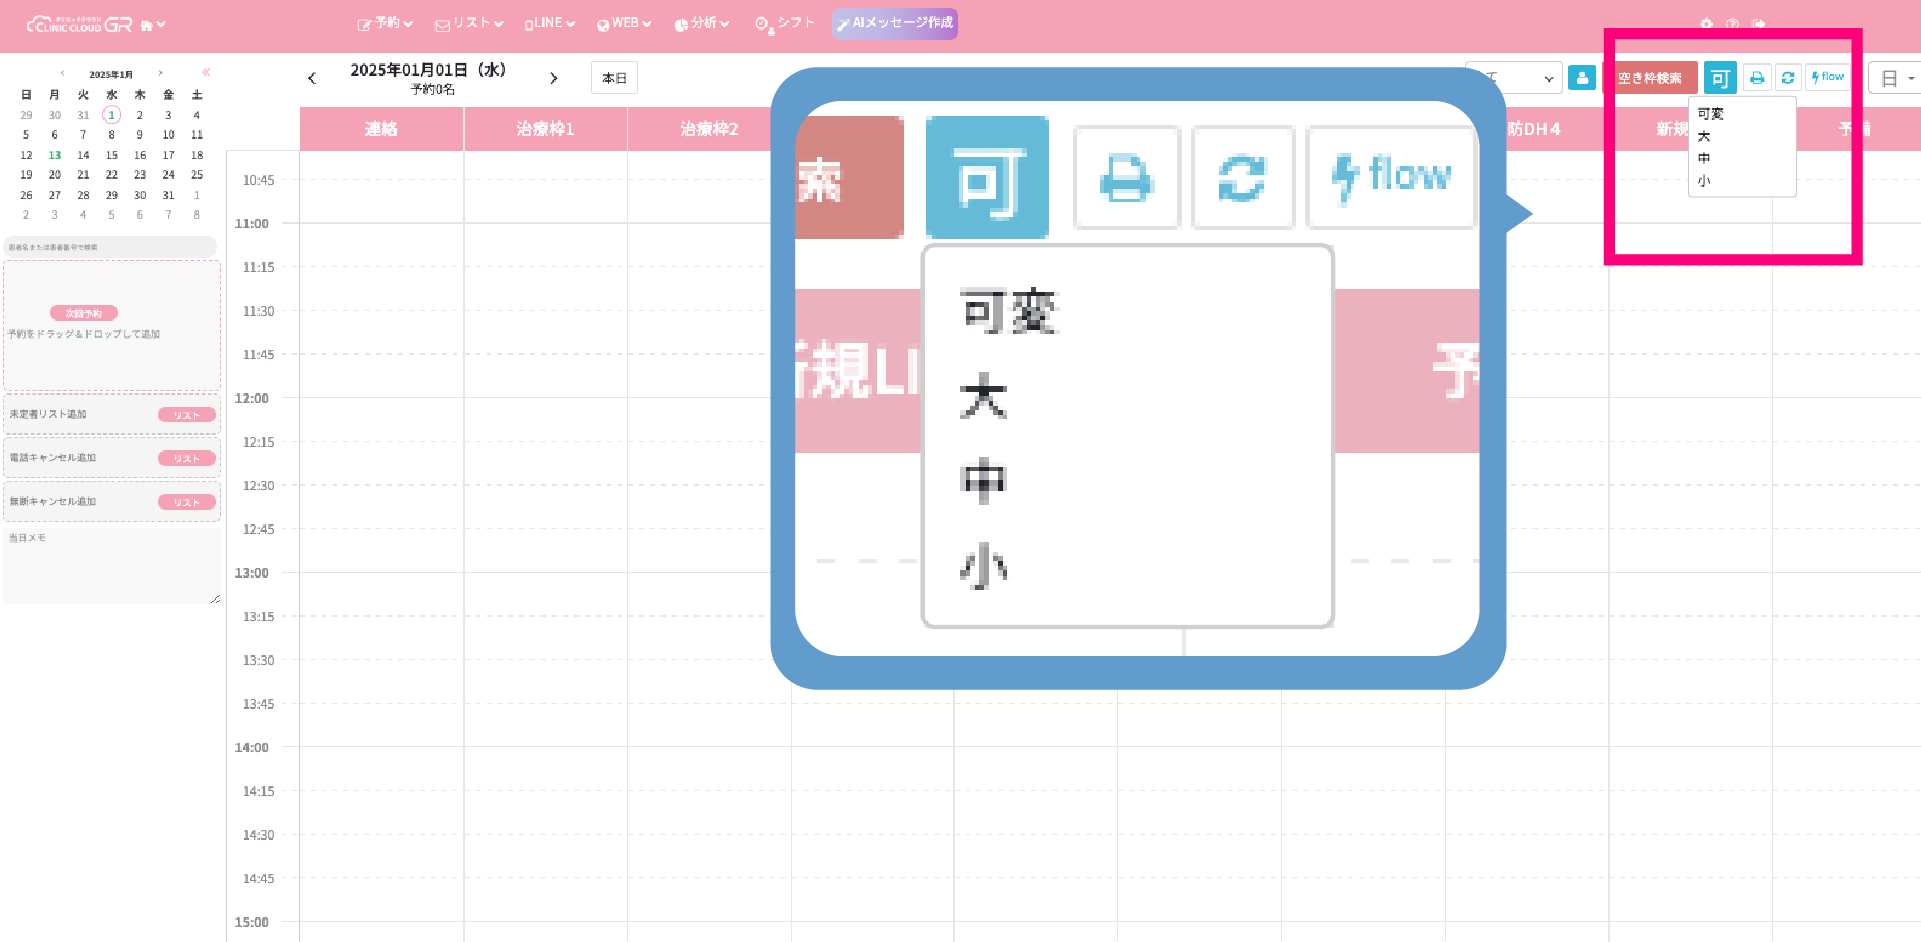Click the flow lightning button
Image resolution: width=1921 pixels, height=942 pixels.
tap(1828, 78)
